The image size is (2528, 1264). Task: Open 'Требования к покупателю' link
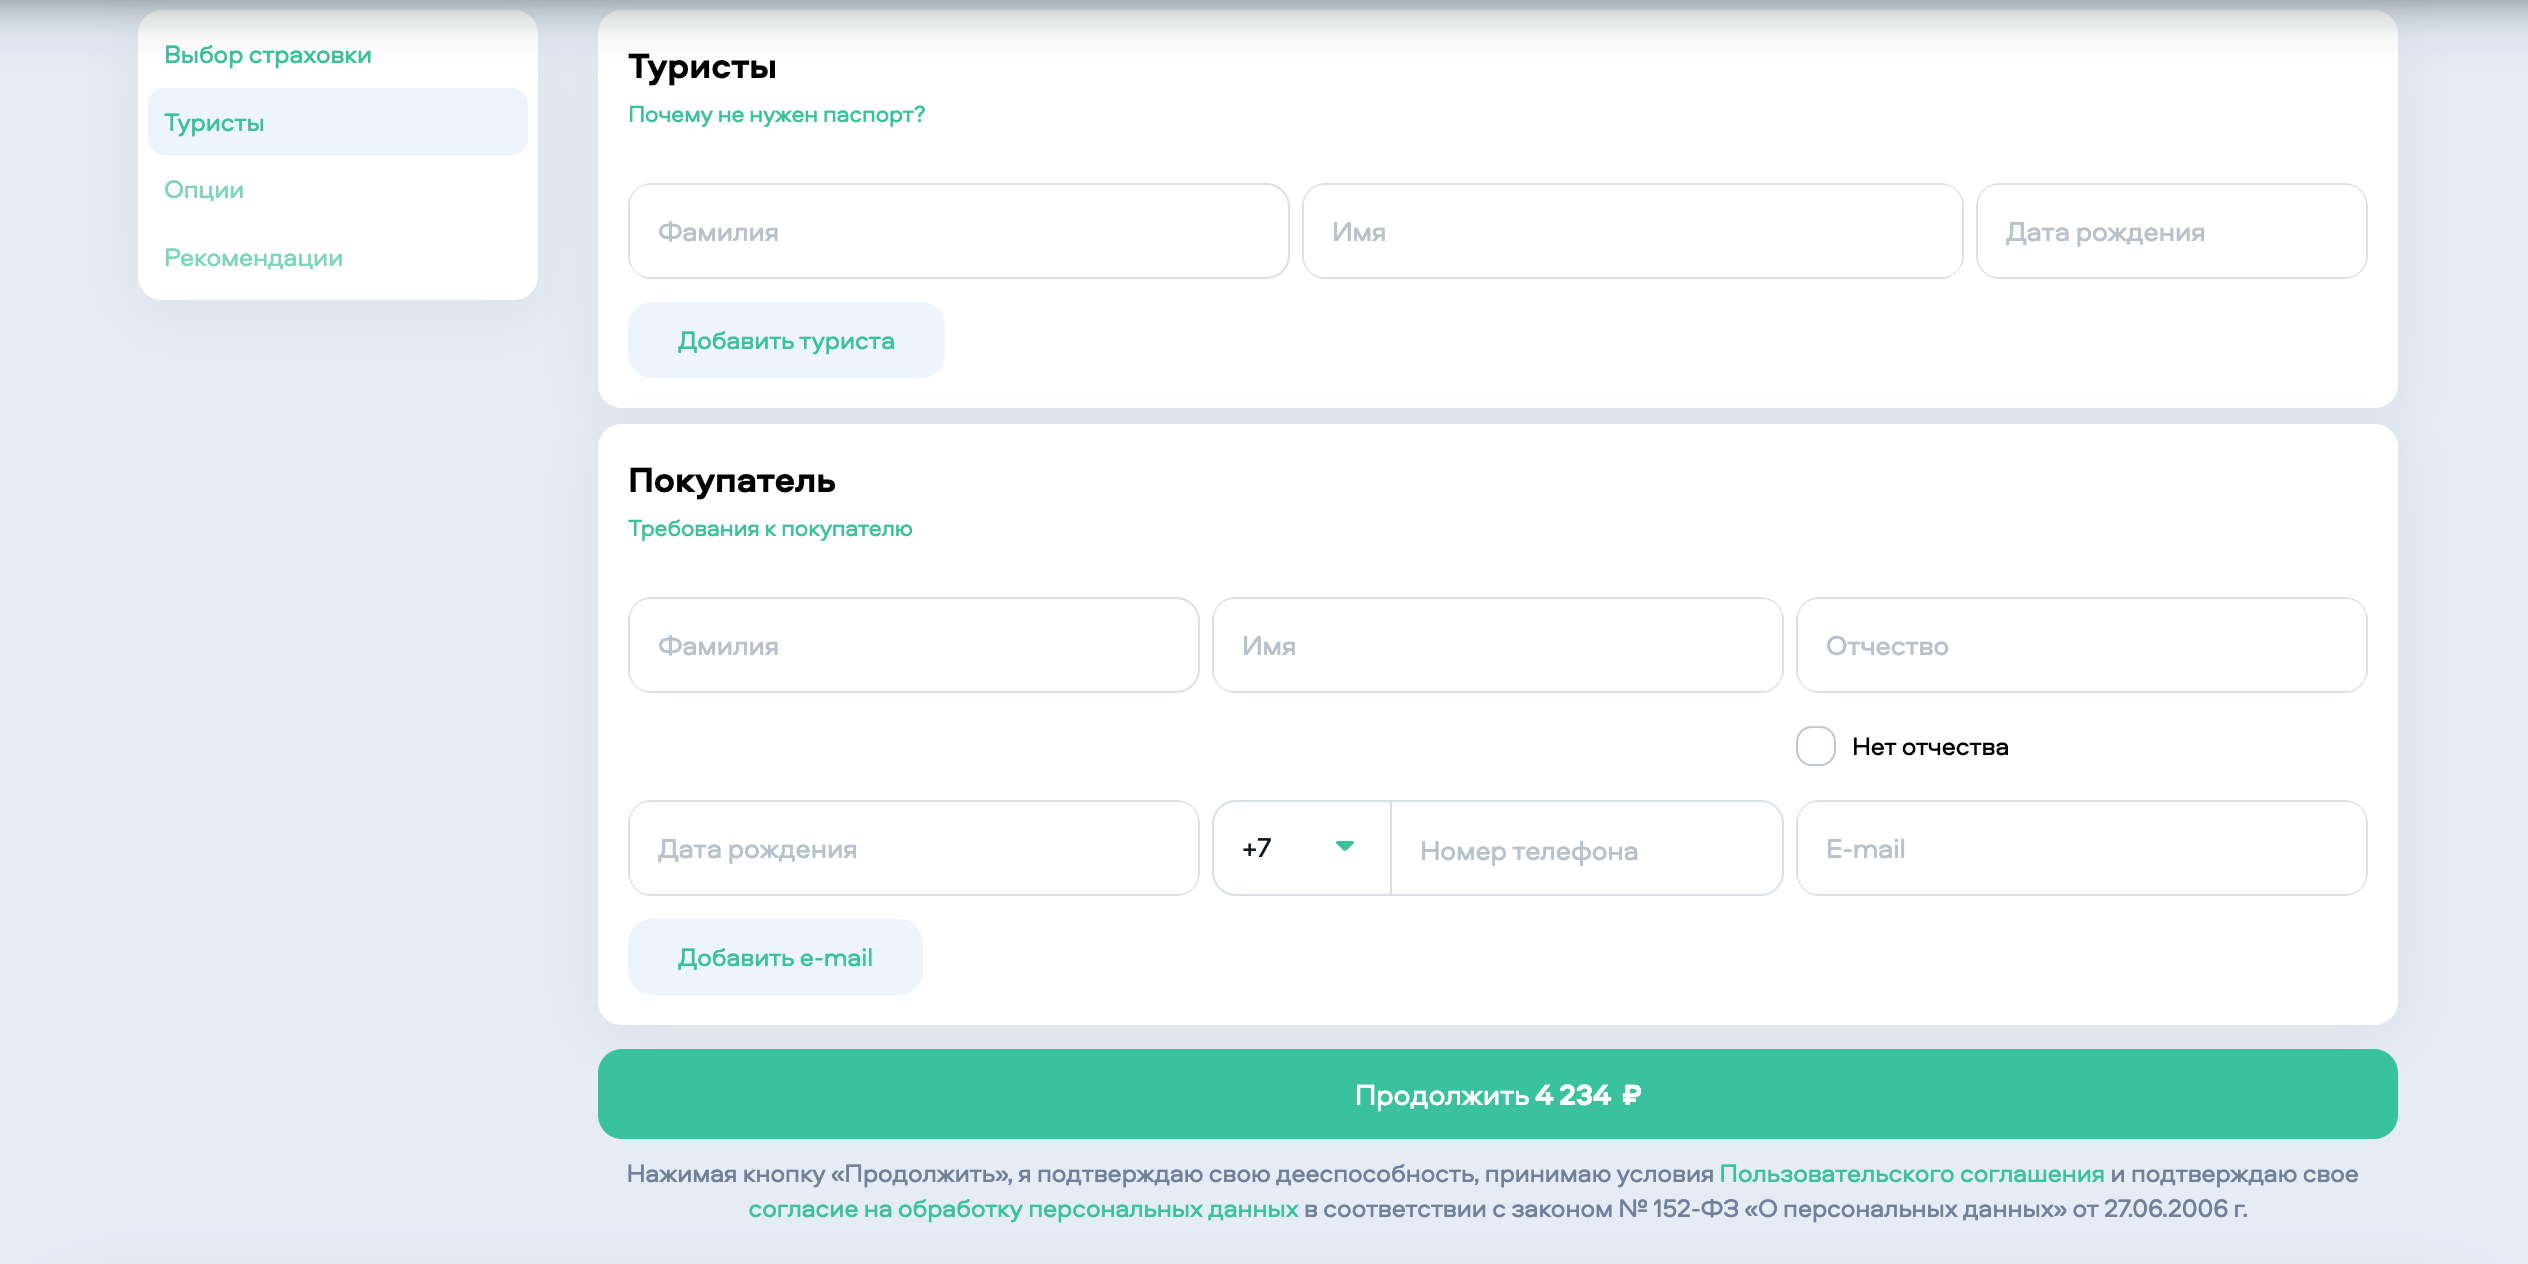coord(769,529)
